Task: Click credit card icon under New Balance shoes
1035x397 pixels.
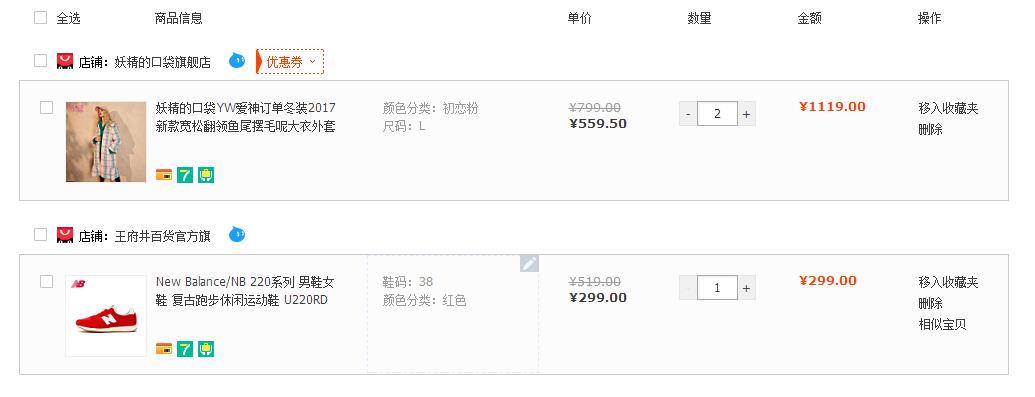Action: (164, 349)
